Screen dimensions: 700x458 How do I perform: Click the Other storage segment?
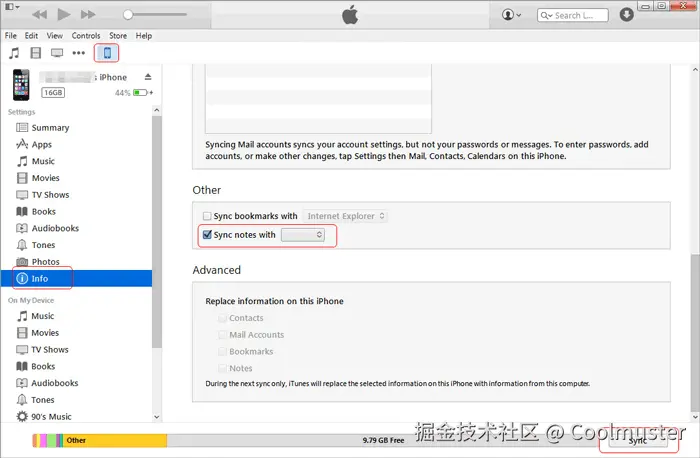pyautogui.click(x=115, y=441)
